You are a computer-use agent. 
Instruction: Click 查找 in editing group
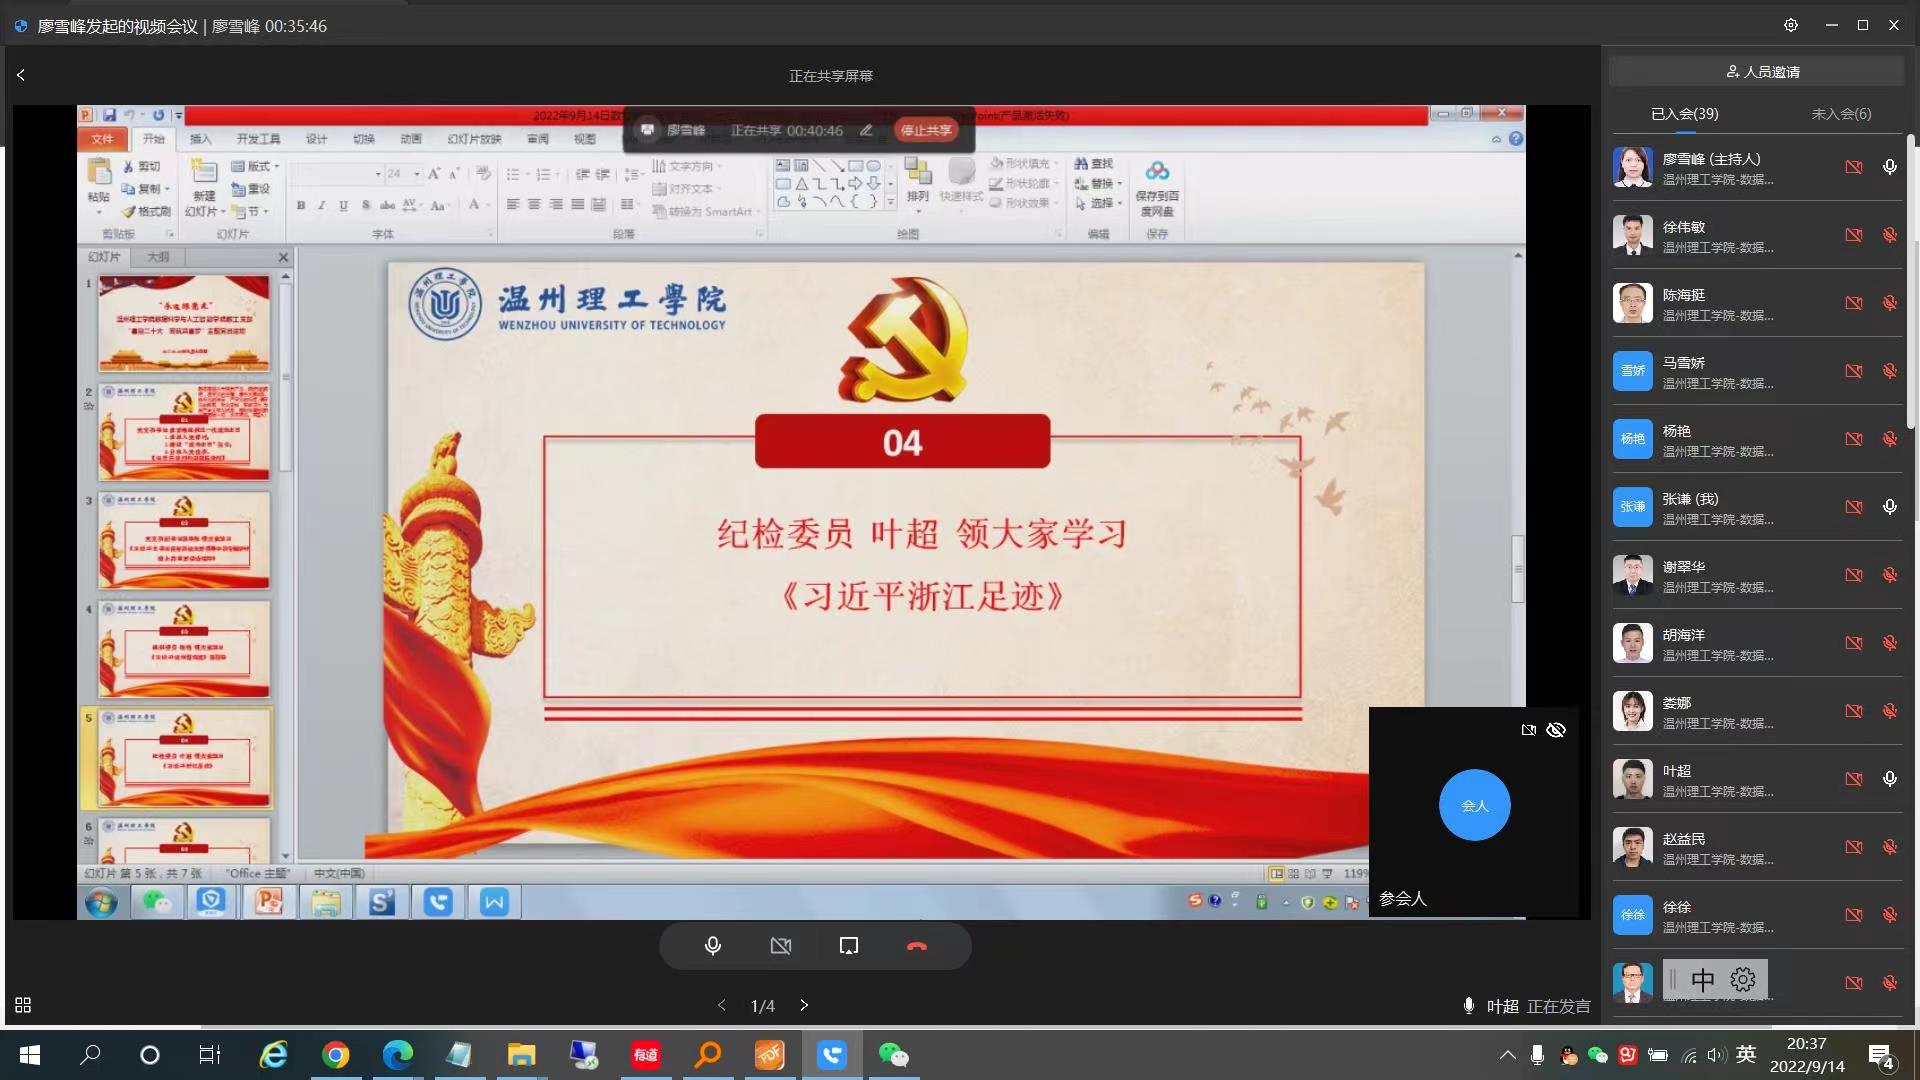coord(1094,163)
